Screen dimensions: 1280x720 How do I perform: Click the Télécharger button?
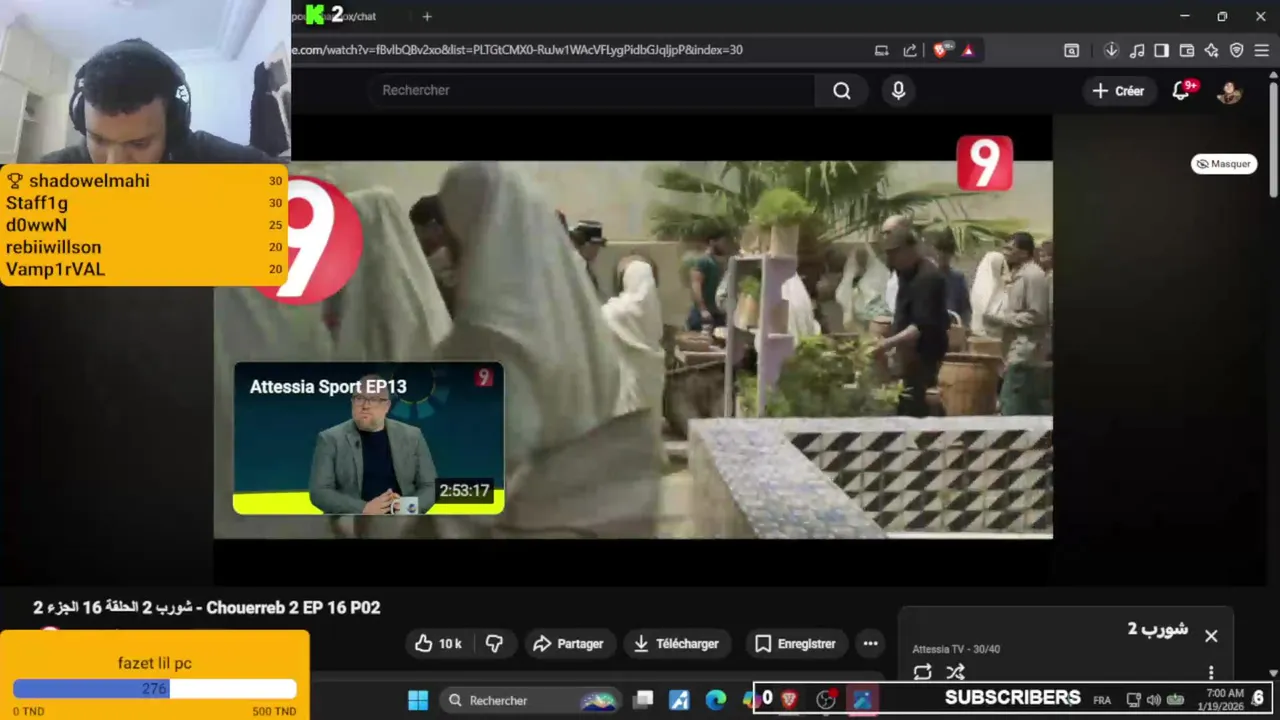(x=677, y=644)
